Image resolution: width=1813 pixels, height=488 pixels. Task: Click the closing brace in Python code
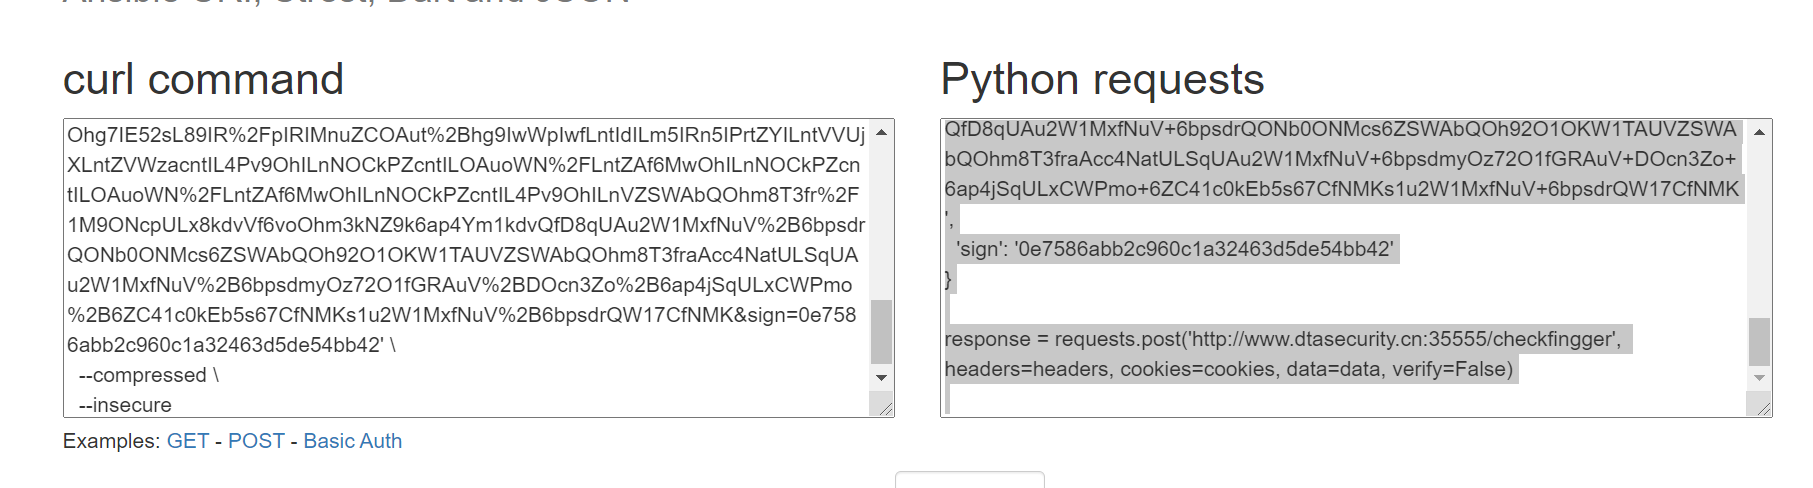click(949, 279)
